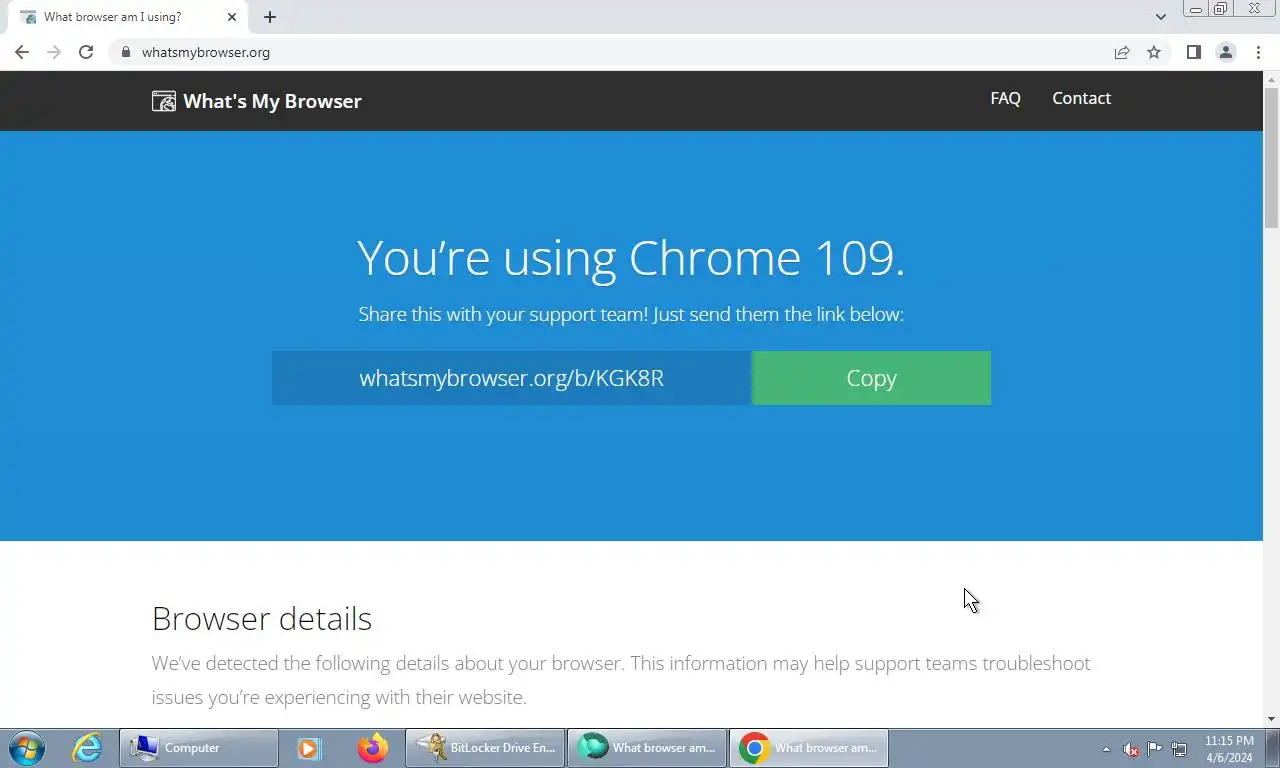Open Windows Media Player from the taskbar
Viewport: 1280px width, 768px height.
(309, 748)
